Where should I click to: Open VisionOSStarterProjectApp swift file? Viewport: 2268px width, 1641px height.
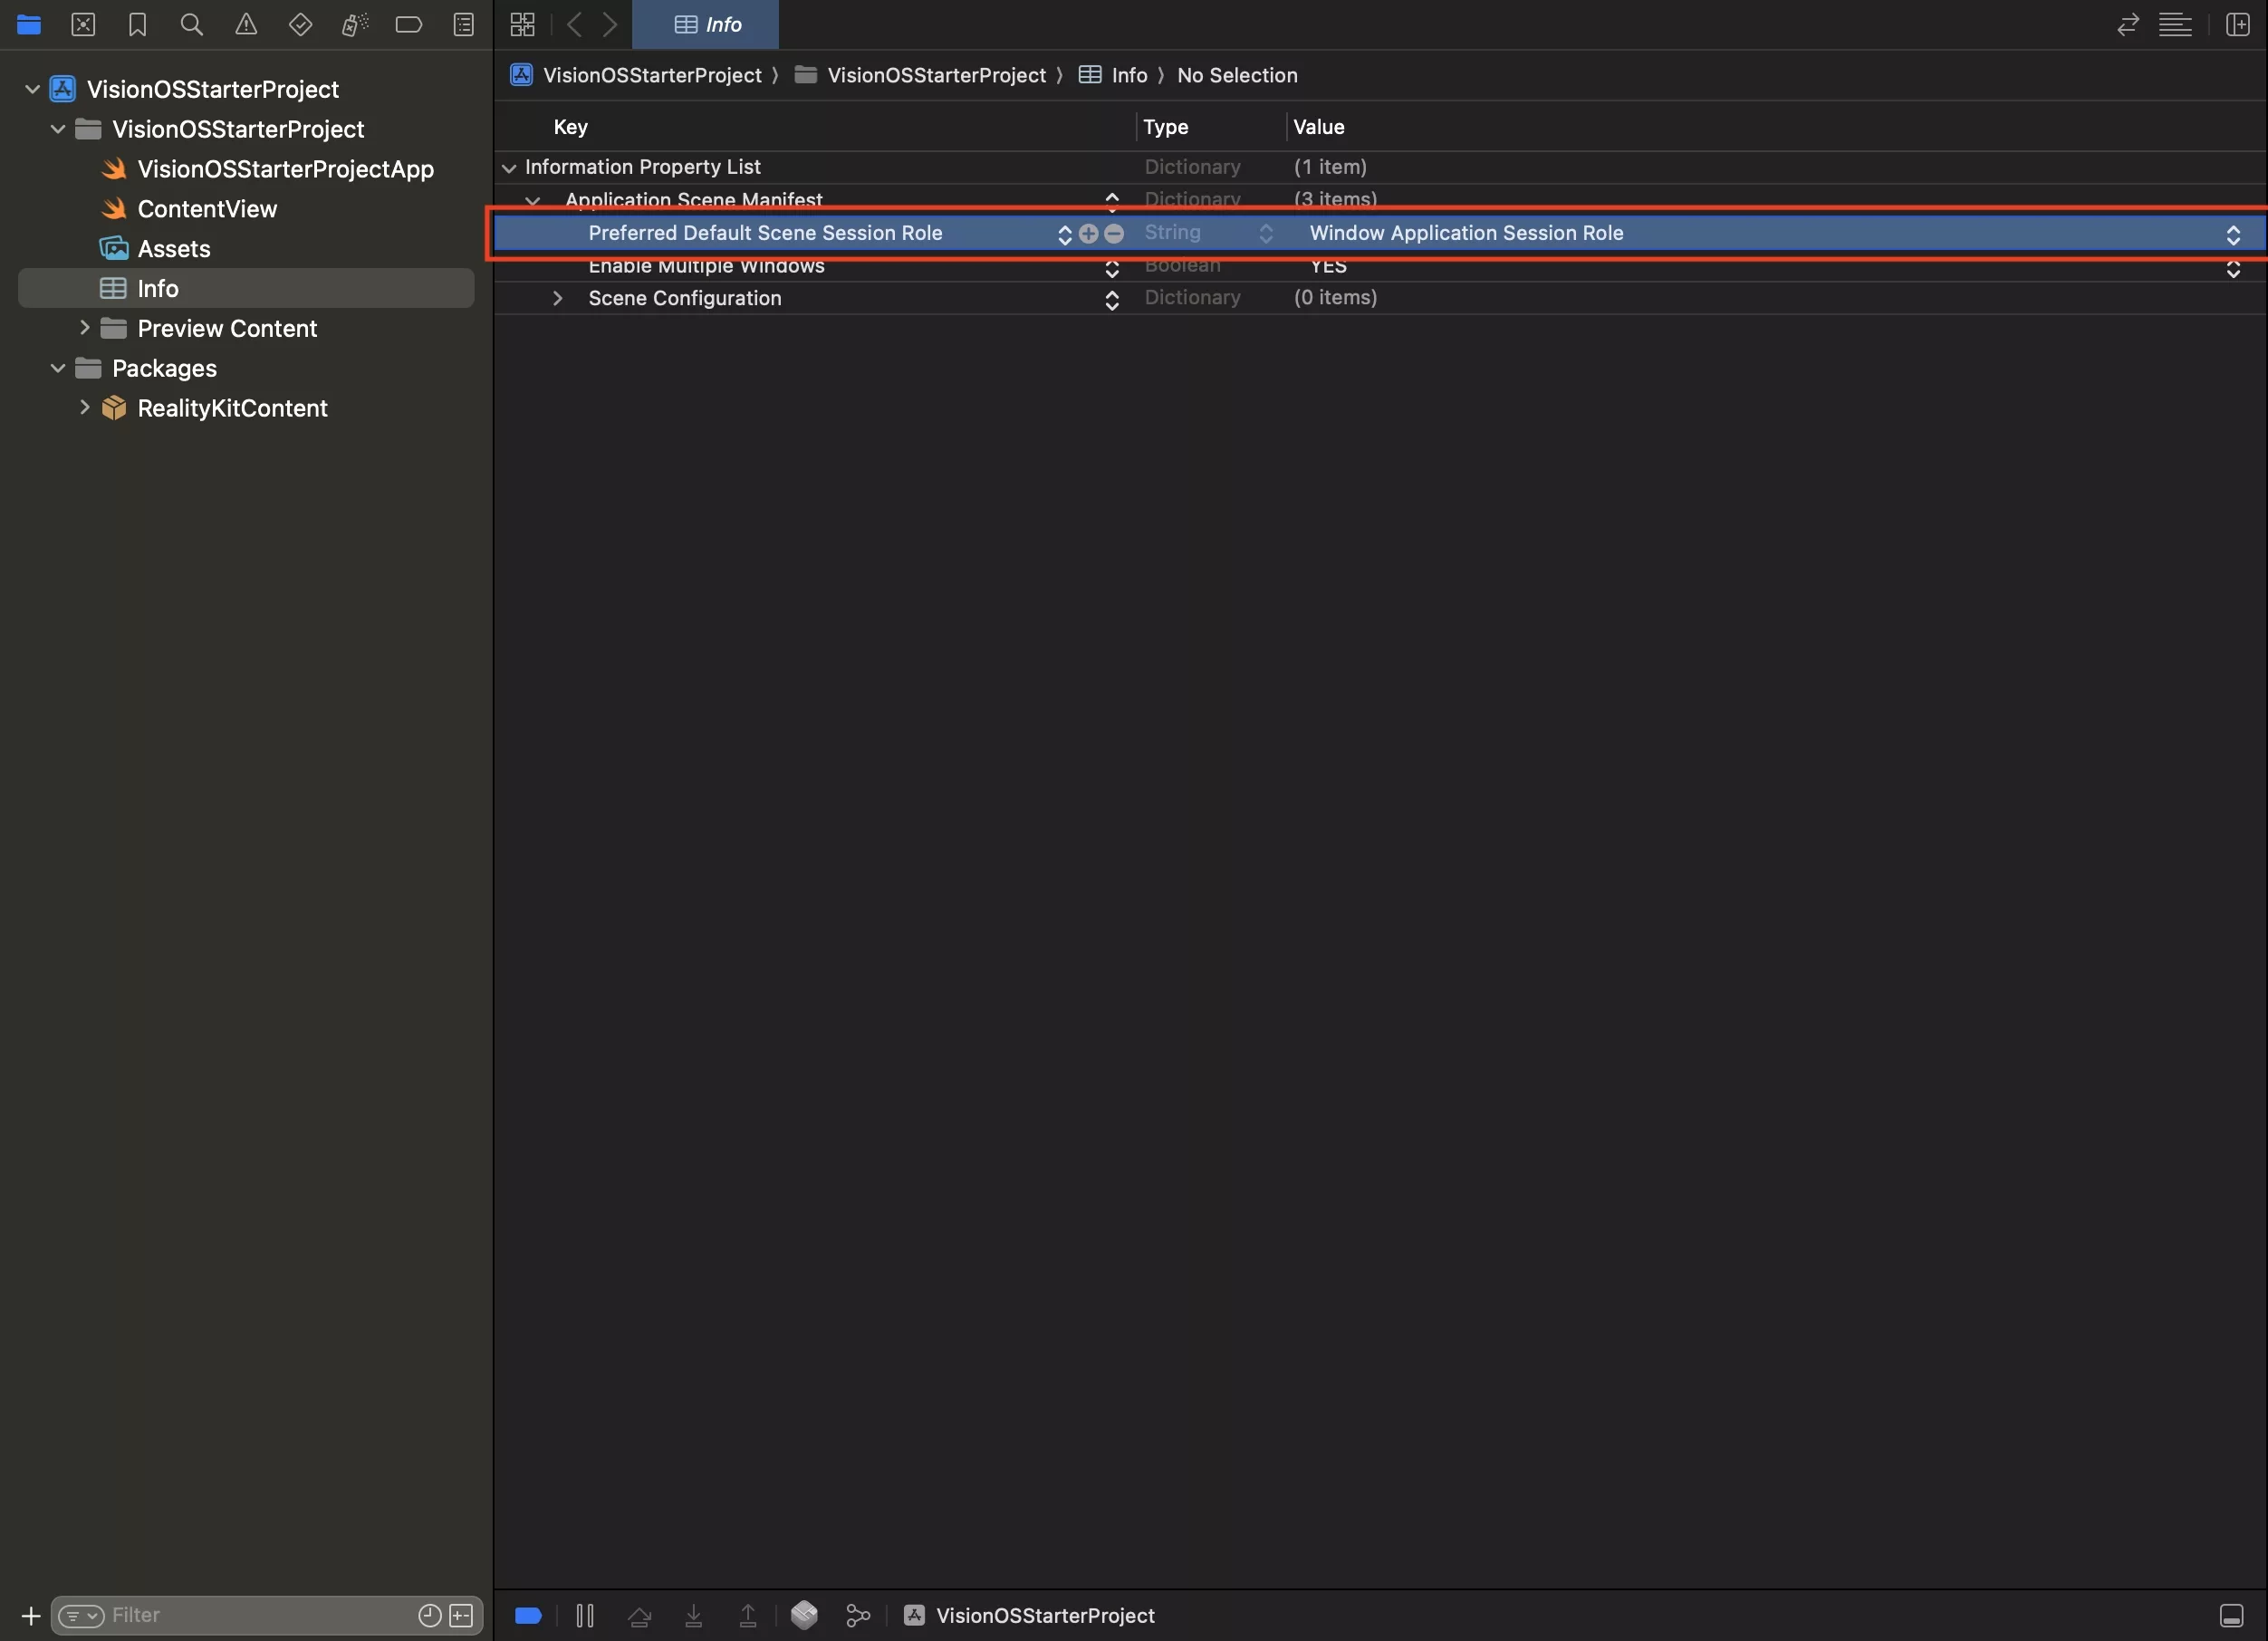coord(286,169)
